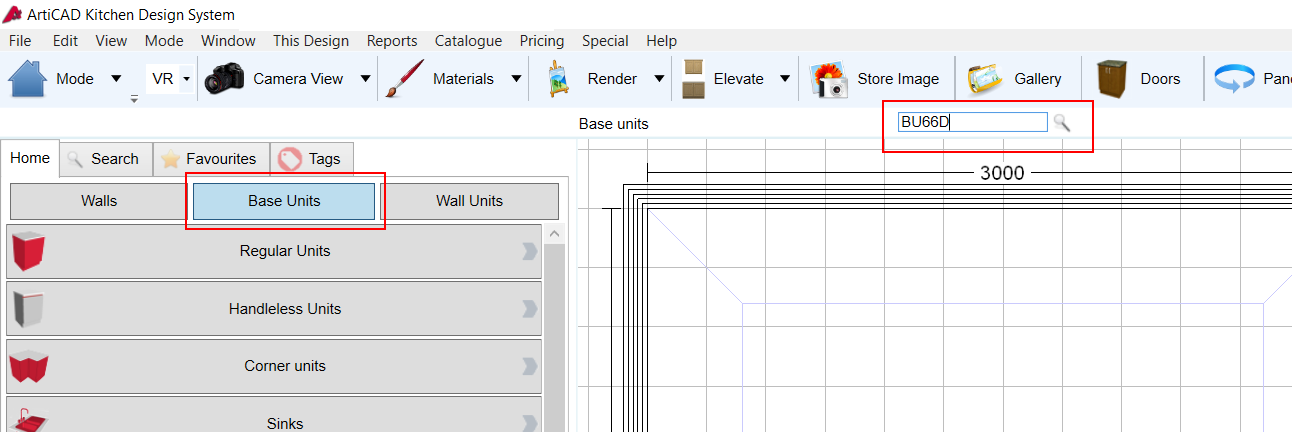Open the VR combo box dropdown
This screenshot has width=1292, height=432.
point(186,79)
